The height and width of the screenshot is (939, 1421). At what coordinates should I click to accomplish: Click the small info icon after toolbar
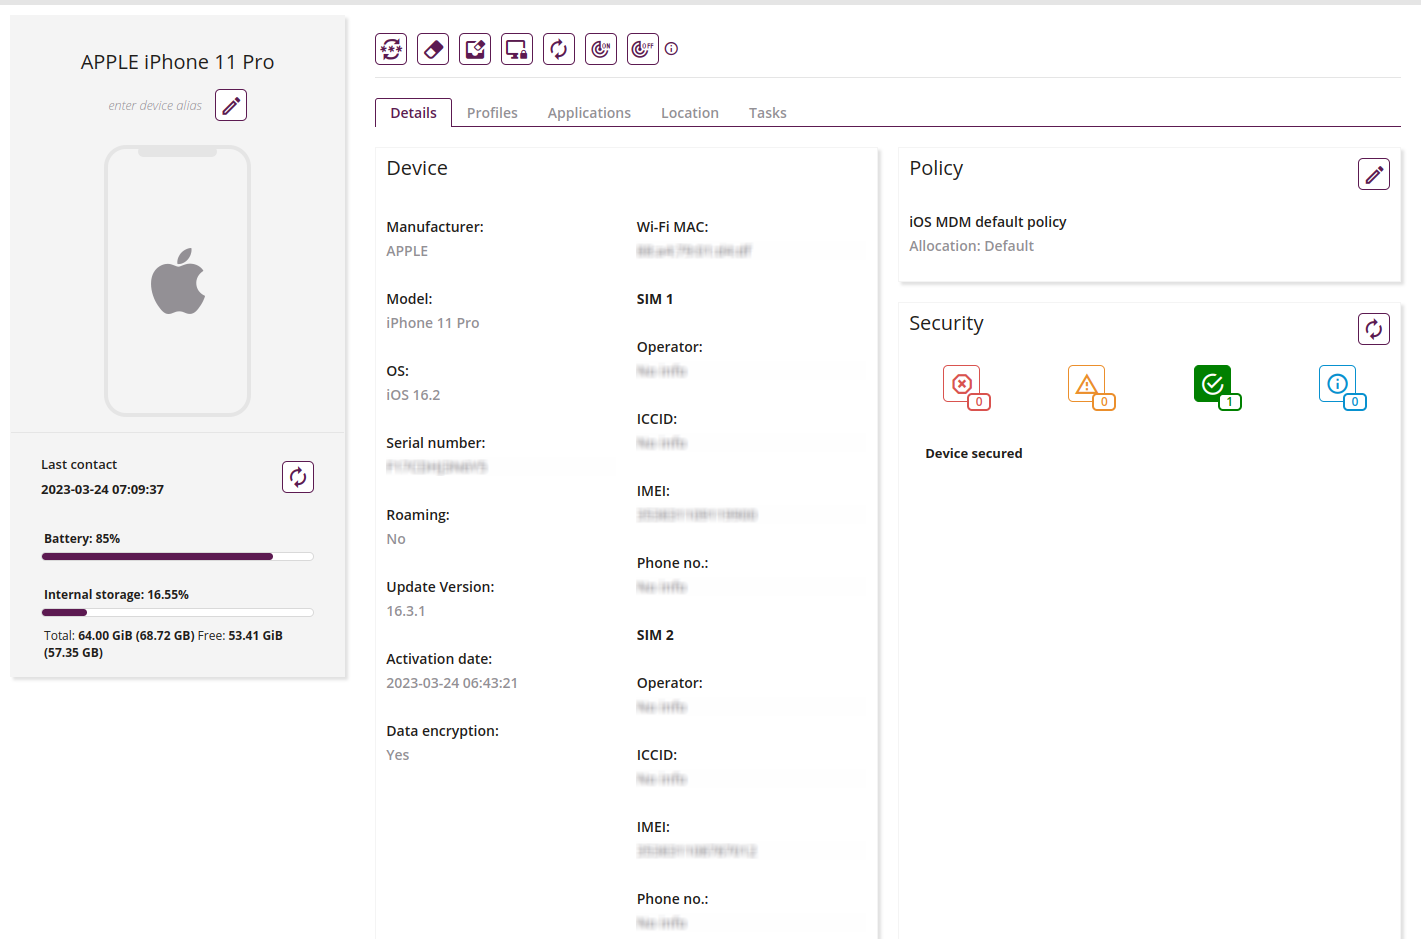click(672, 49)
